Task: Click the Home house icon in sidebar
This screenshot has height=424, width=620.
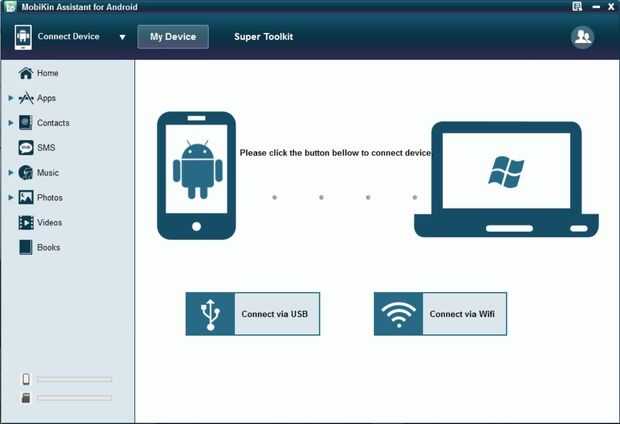Action: (x=26, y=73)
